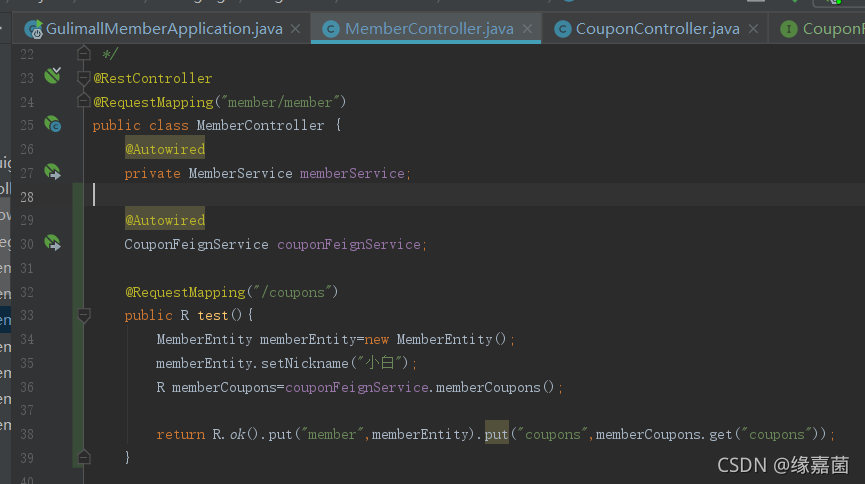Click the test method name on line 33
This screenshot has width=865, height=484.
click(213, 315)
